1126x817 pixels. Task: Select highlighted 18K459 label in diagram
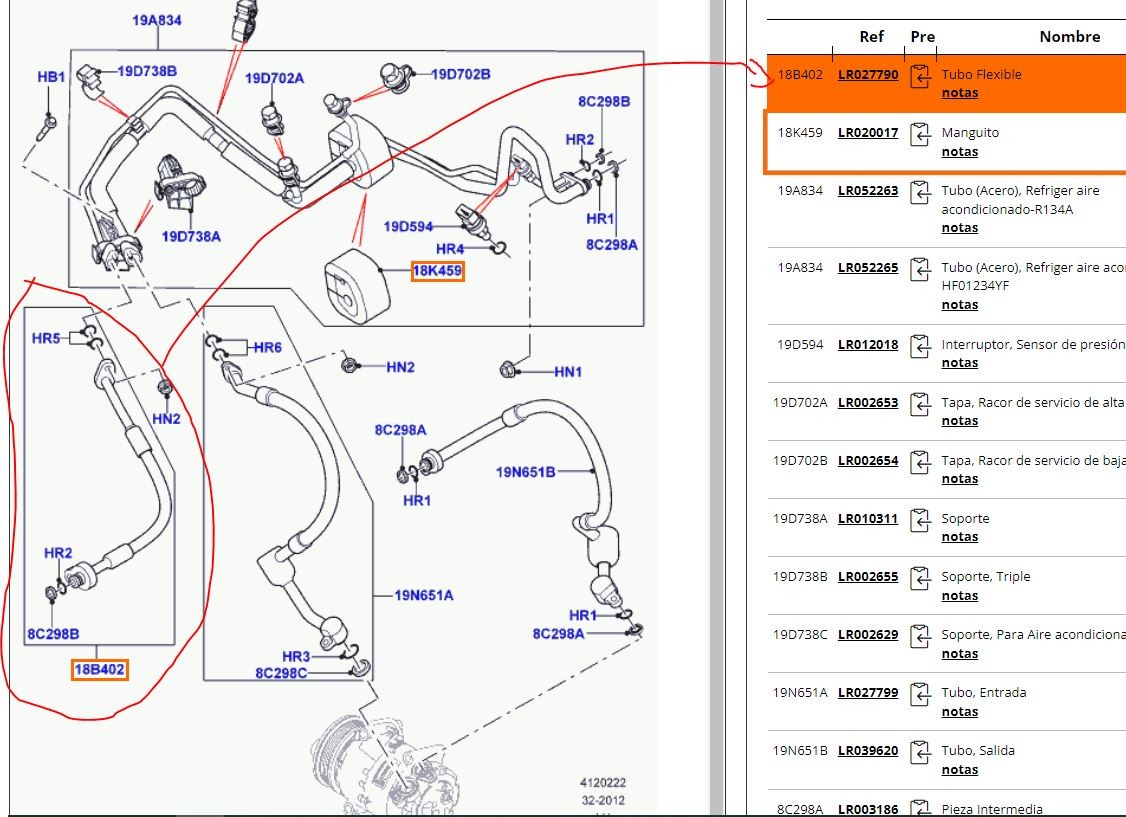pyautogui.click(x=437, y=271)
